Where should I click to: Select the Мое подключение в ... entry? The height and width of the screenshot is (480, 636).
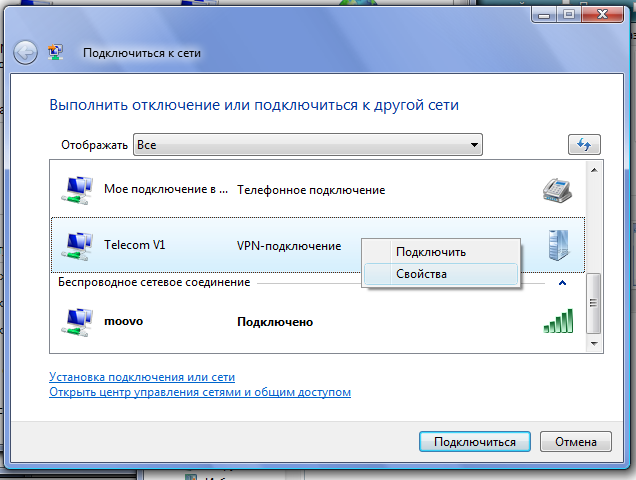318,189
